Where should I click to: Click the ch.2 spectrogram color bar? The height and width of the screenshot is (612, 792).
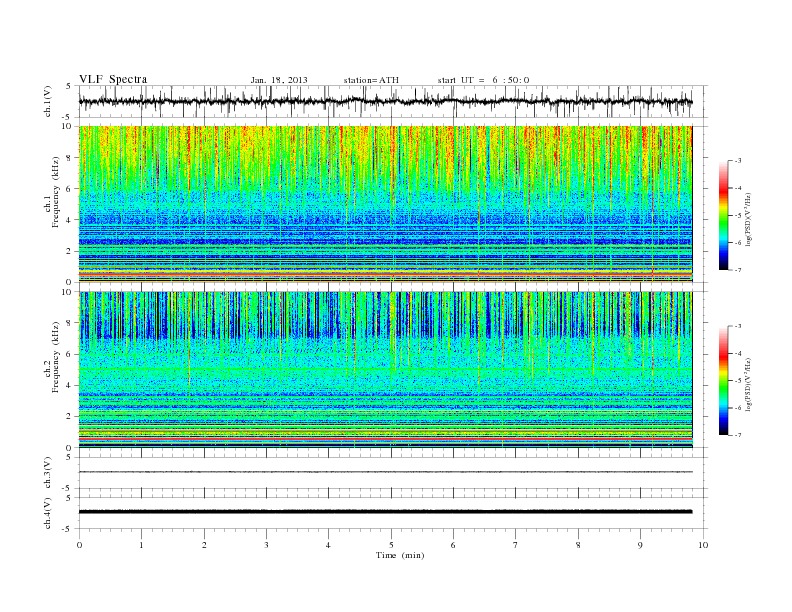723,380
